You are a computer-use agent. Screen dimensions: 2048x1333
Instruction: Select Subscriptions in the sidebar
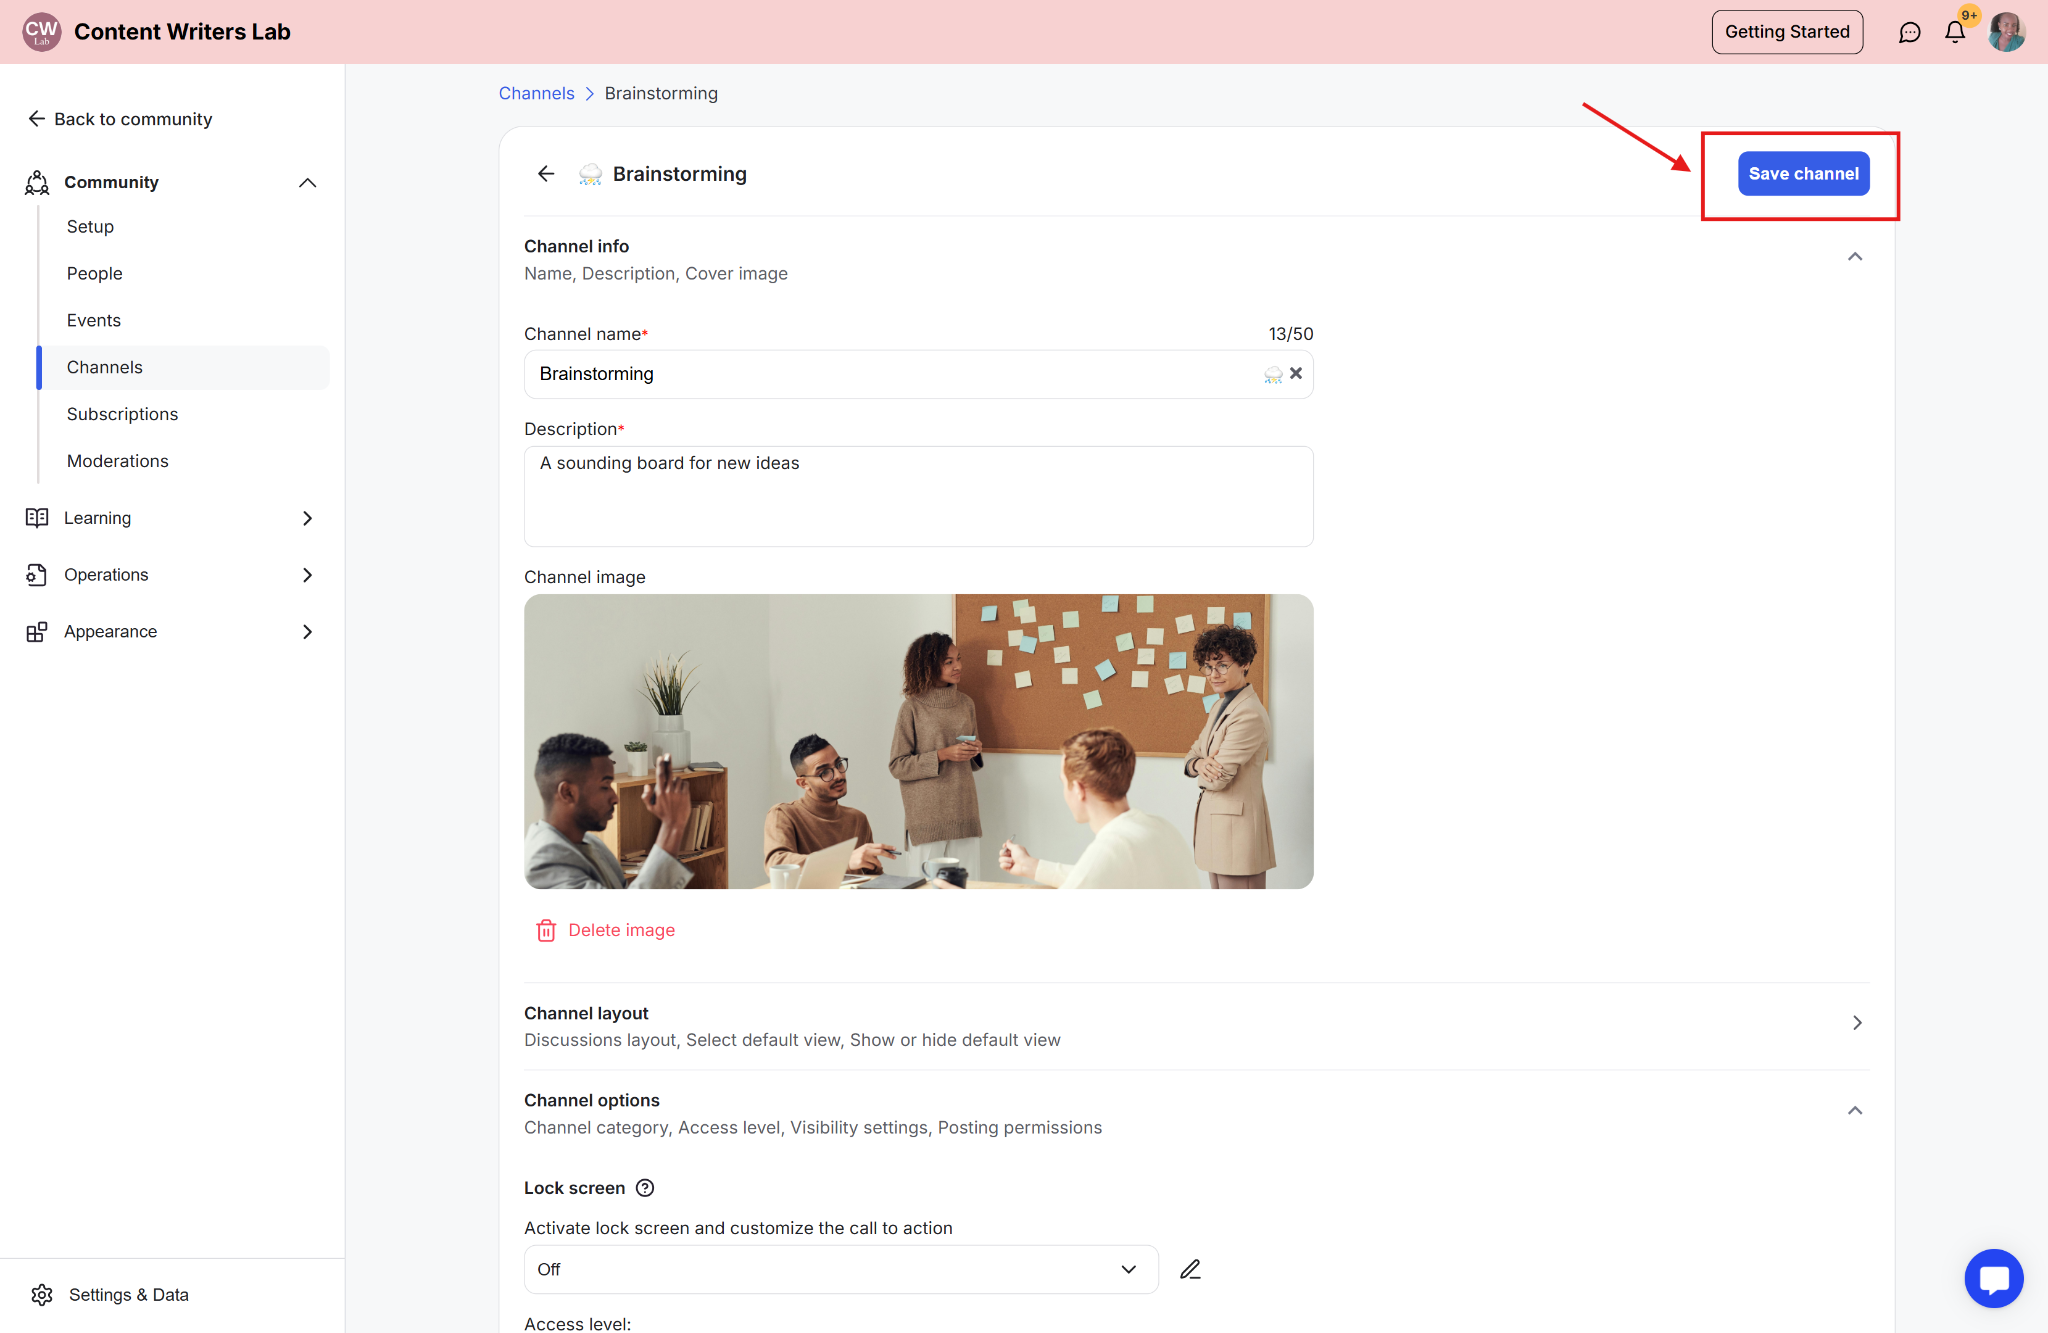click(122, 414)
